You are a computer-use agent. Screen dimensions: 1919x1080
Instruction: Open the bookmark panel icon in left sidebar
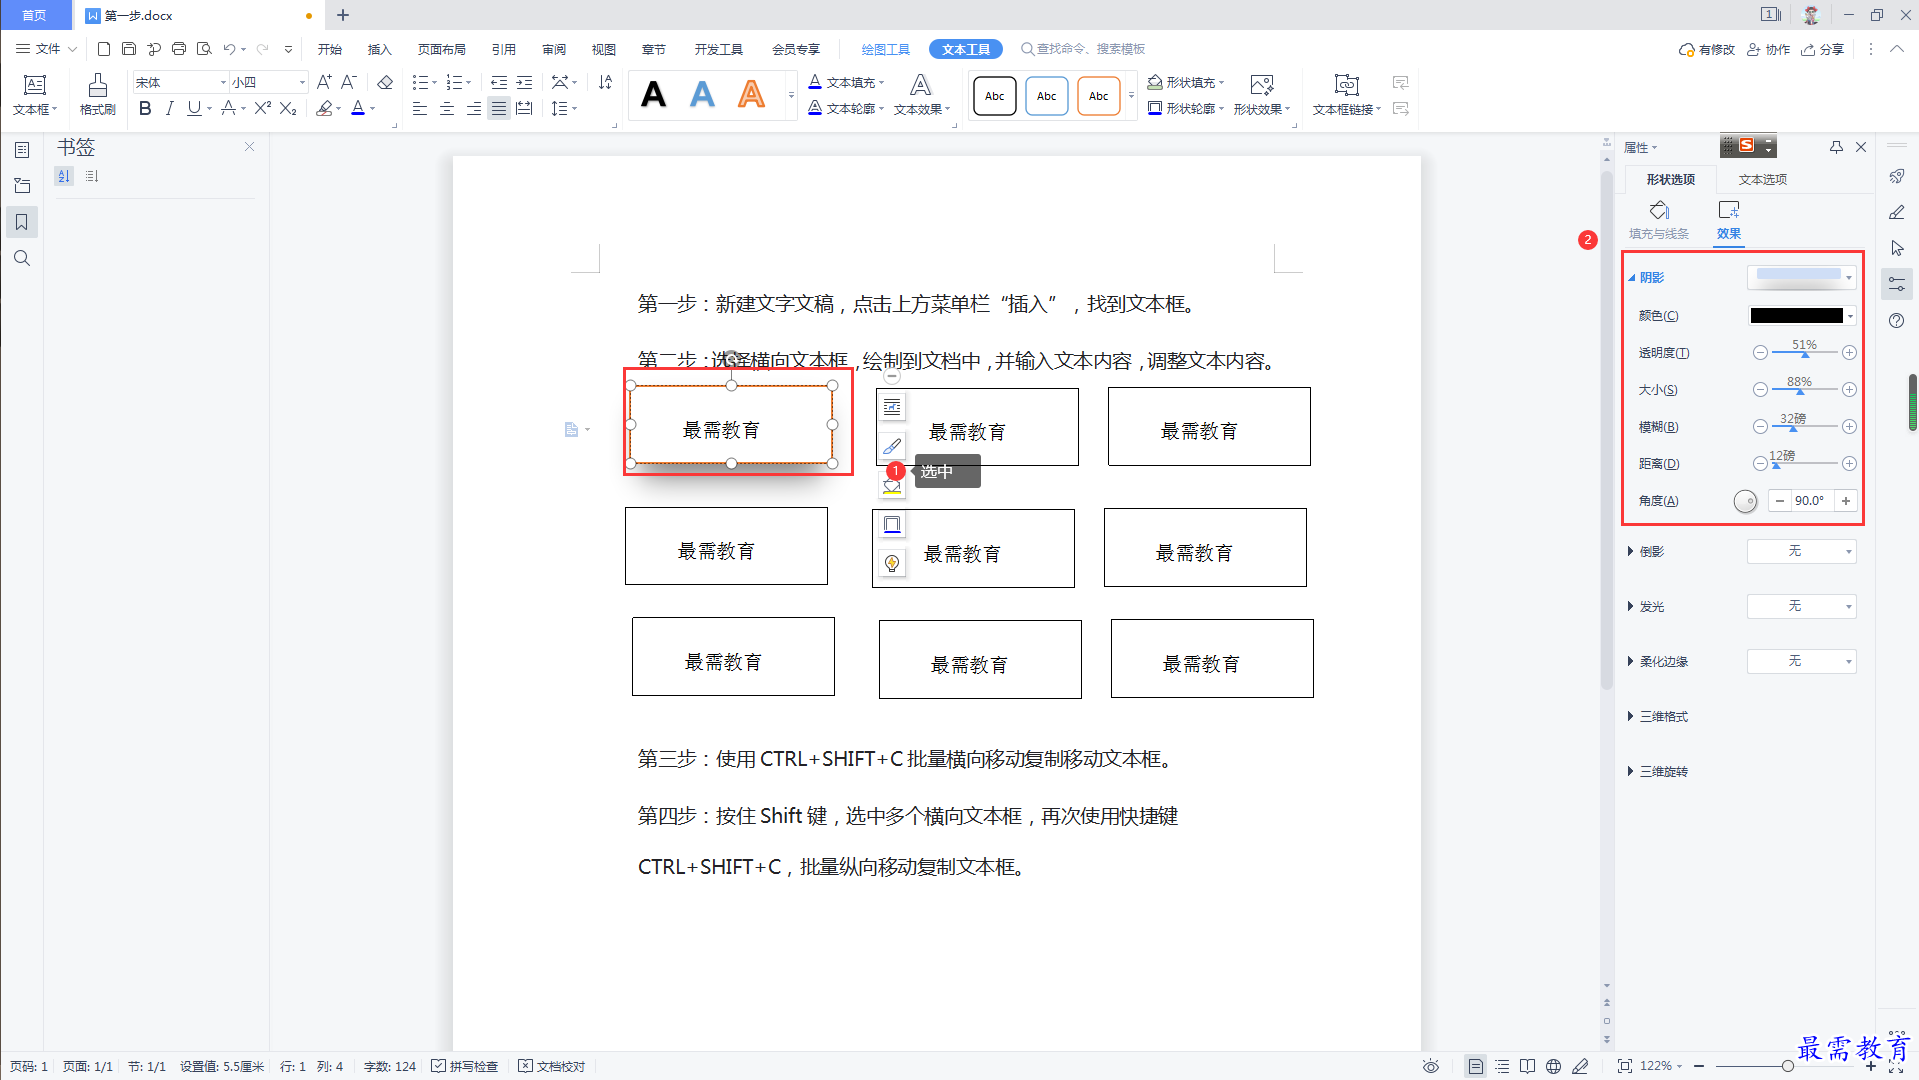click(21, 222)
